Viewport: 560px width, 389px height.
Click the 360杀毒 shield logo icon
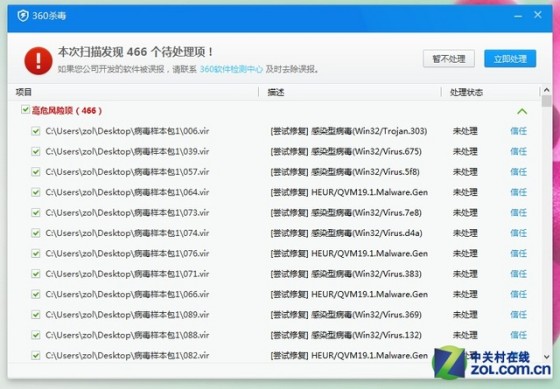pos(23,16)
